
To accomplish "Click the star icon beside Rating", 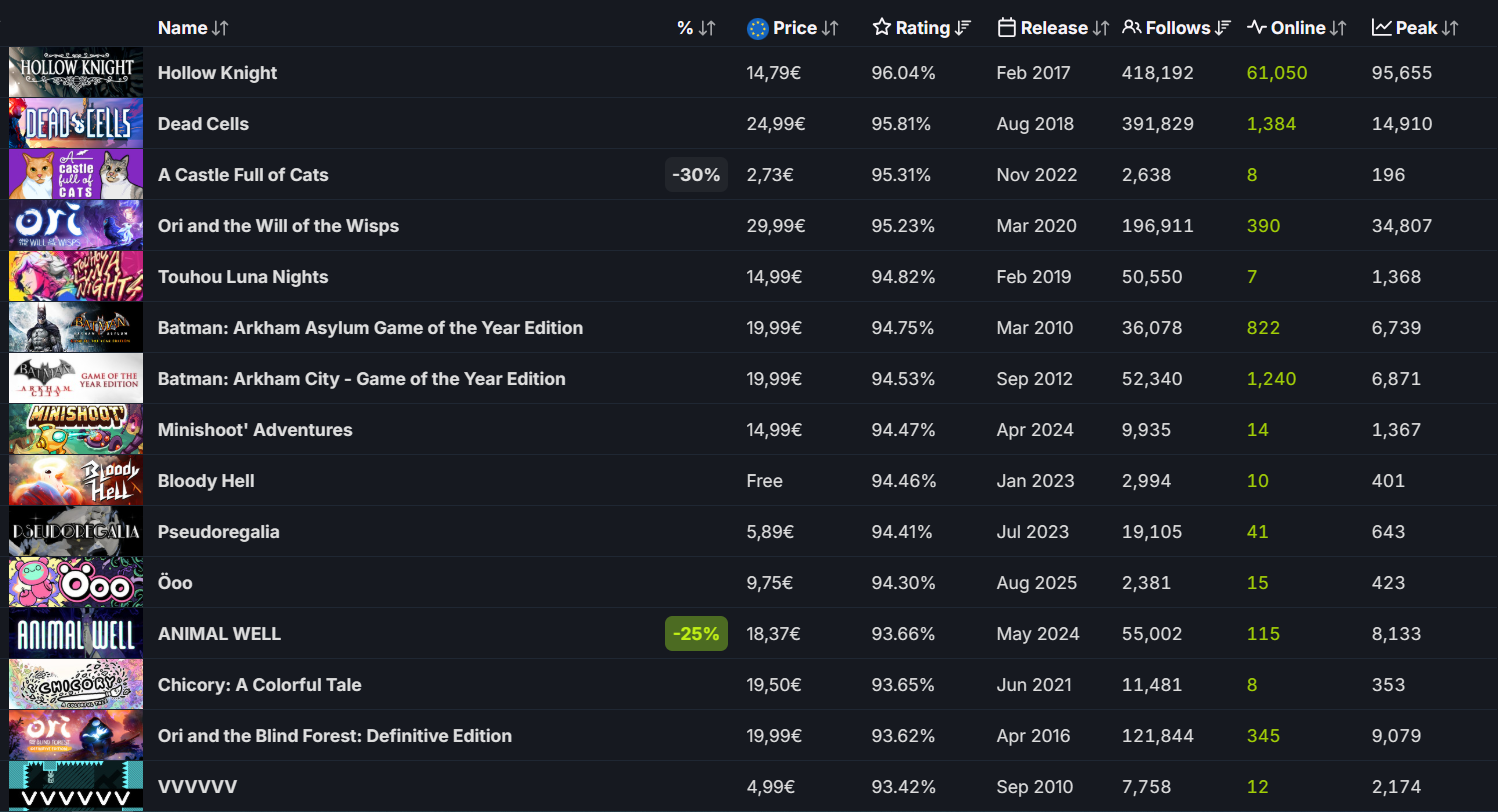I will coord(881,28).
